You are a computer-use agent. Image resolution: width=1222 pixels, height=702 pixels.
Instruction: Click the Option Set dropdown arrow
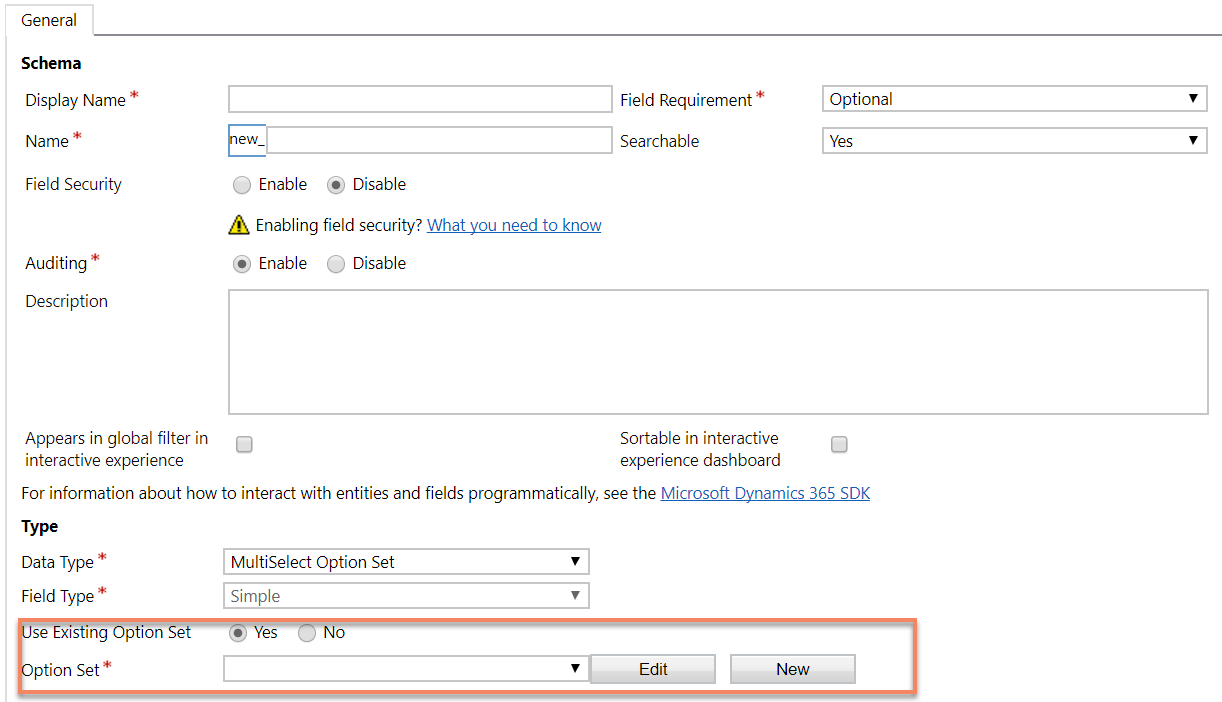[577, 668]
